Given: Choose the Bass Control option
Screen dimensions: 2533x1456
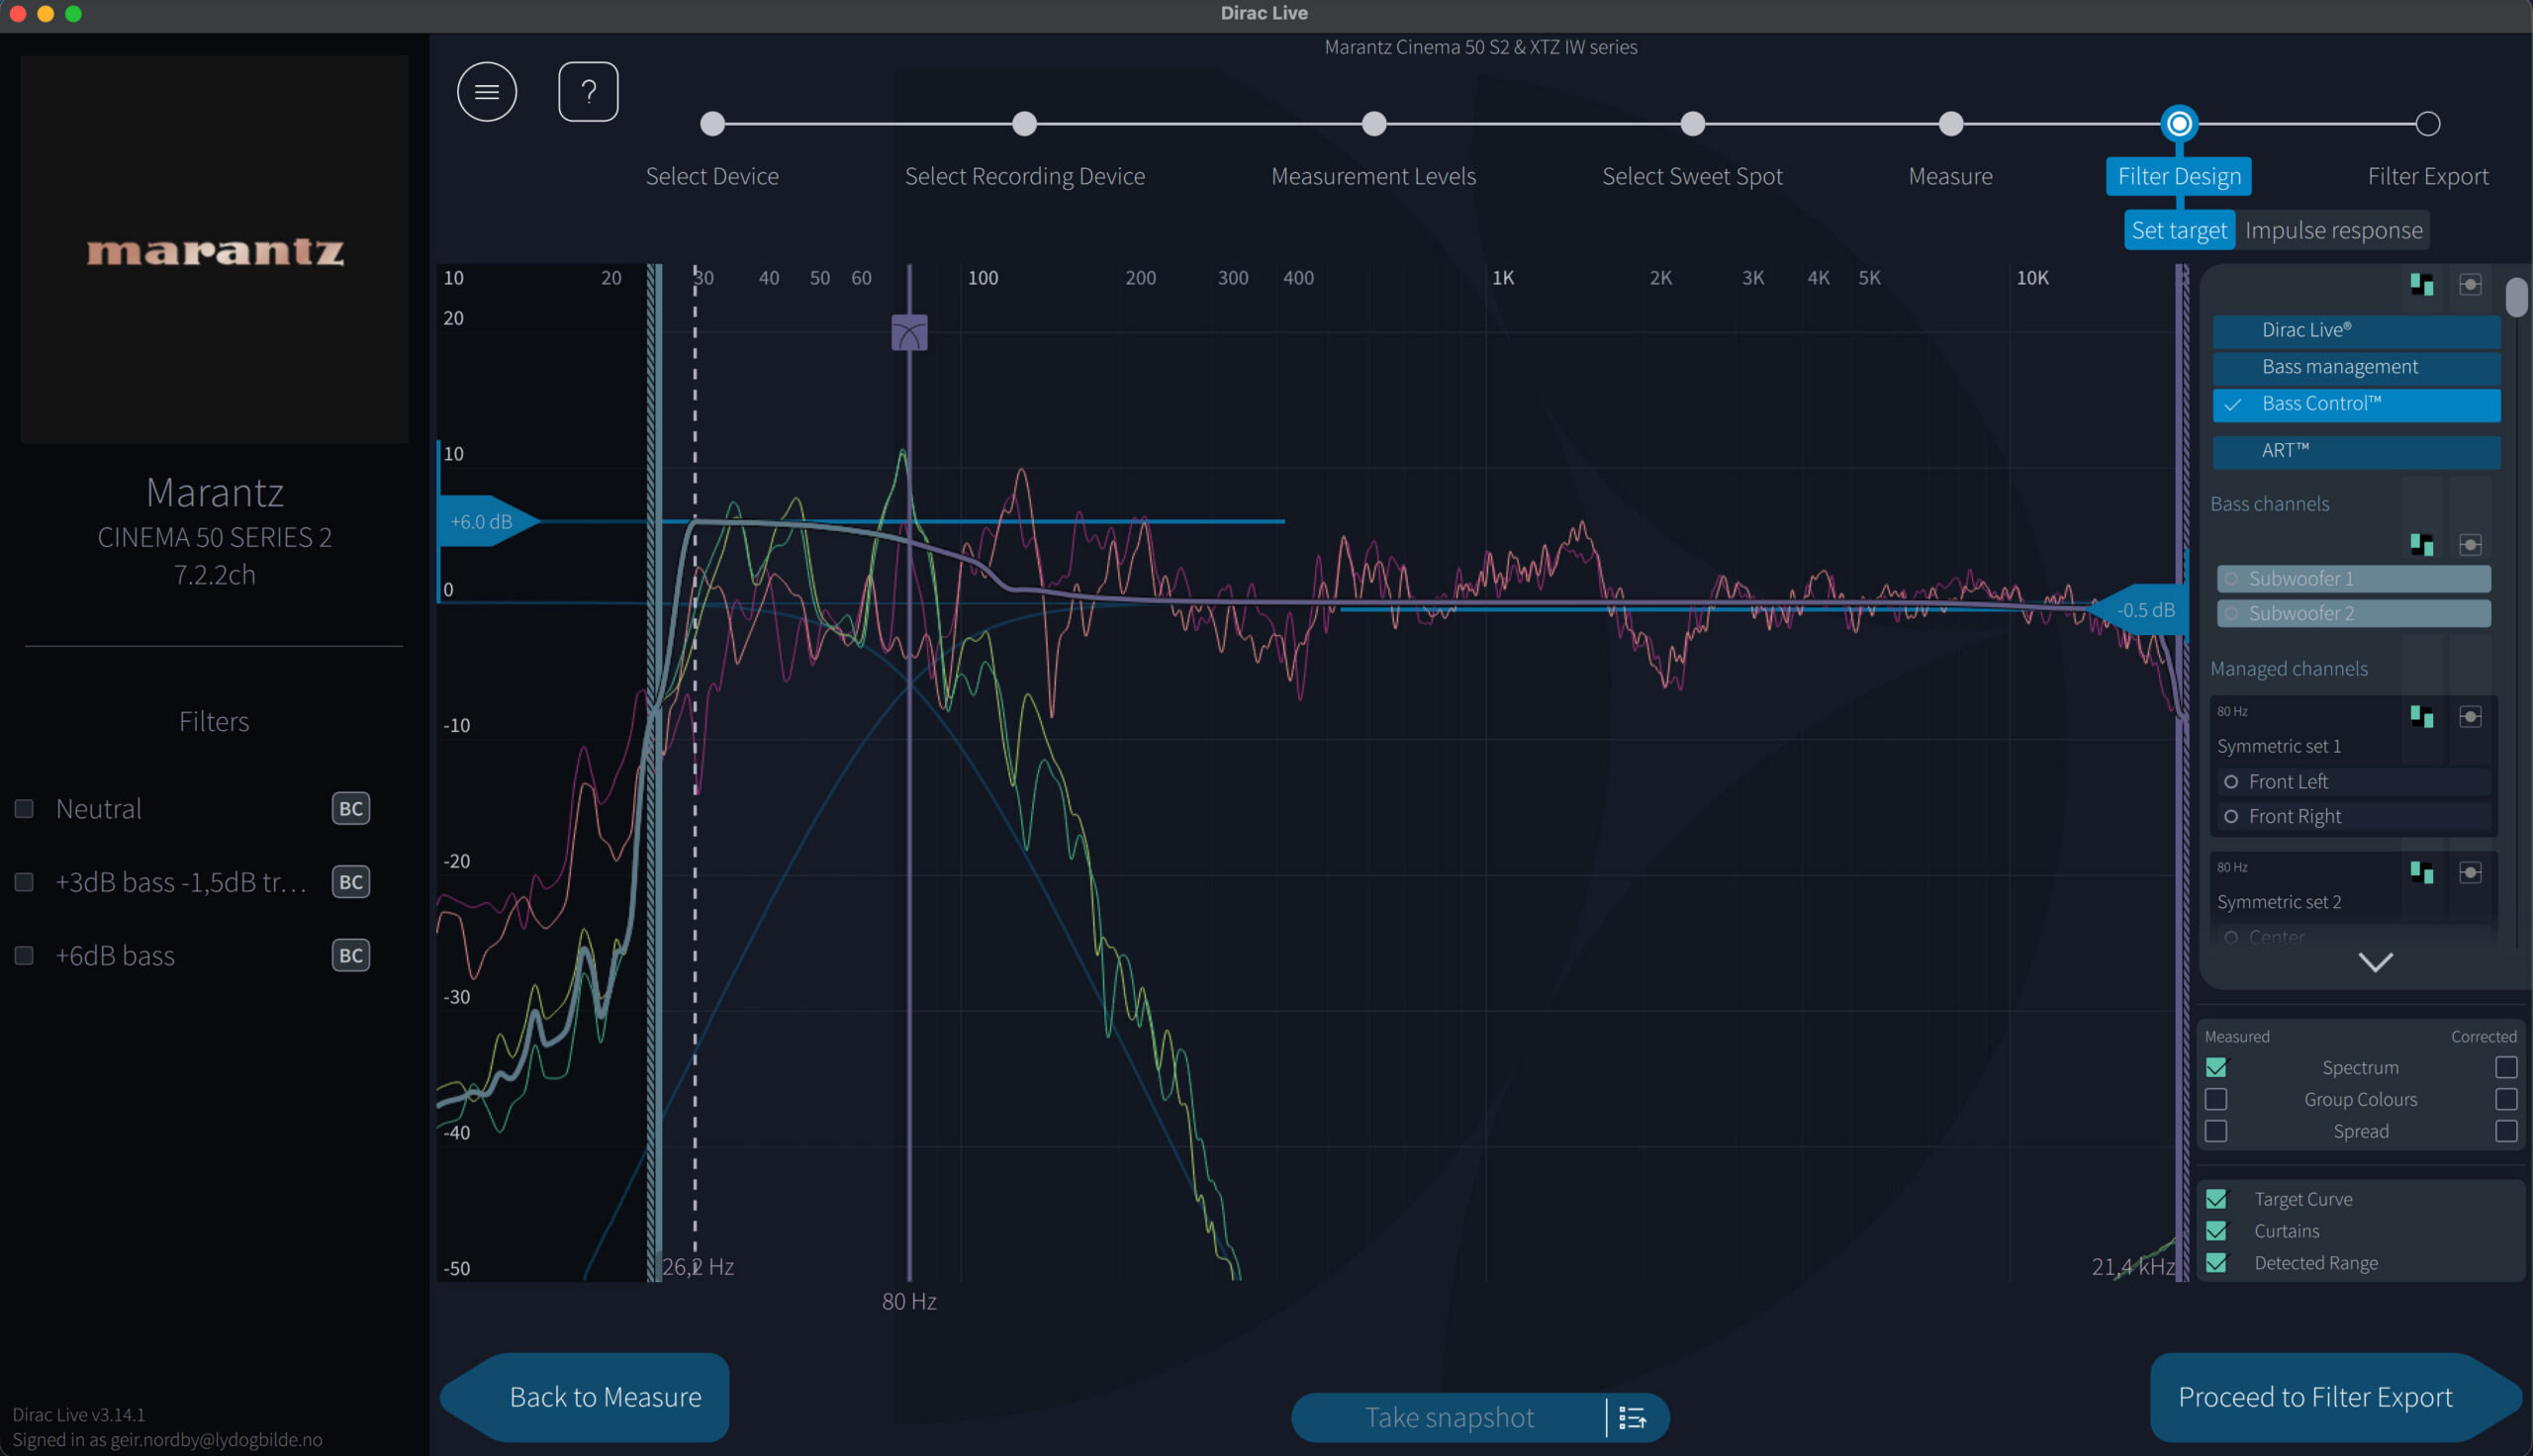Looking at the screenshot, I should 2357,405.
